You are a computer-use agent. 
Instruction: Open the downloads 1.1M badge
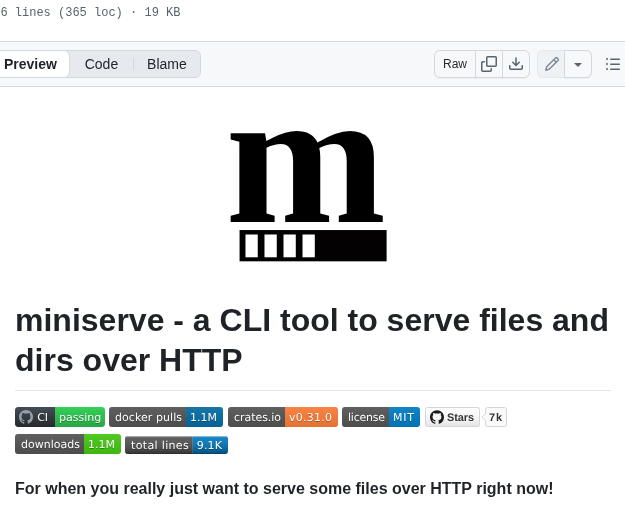tap(68, 445)
